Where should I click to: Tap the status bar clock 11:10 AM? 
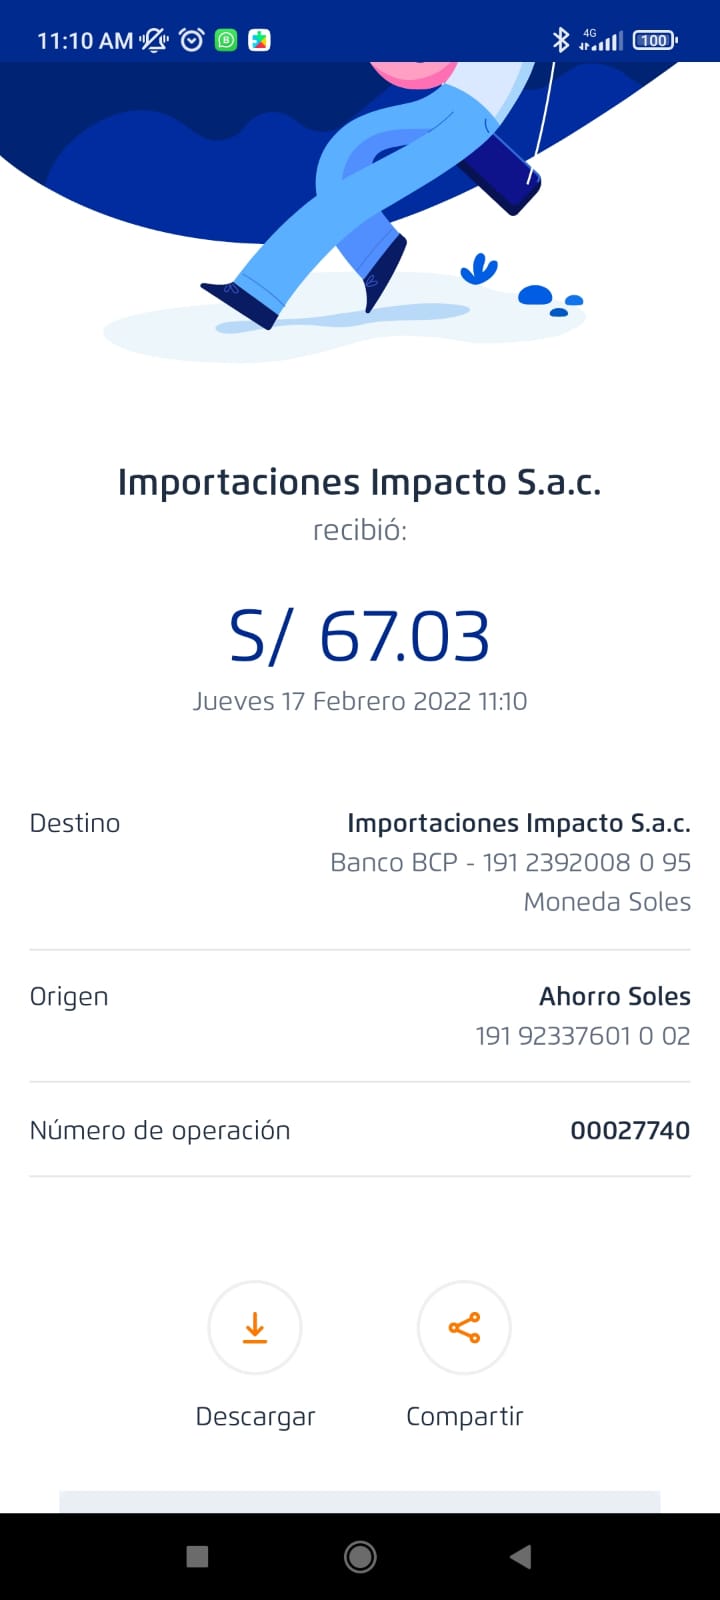85,41
